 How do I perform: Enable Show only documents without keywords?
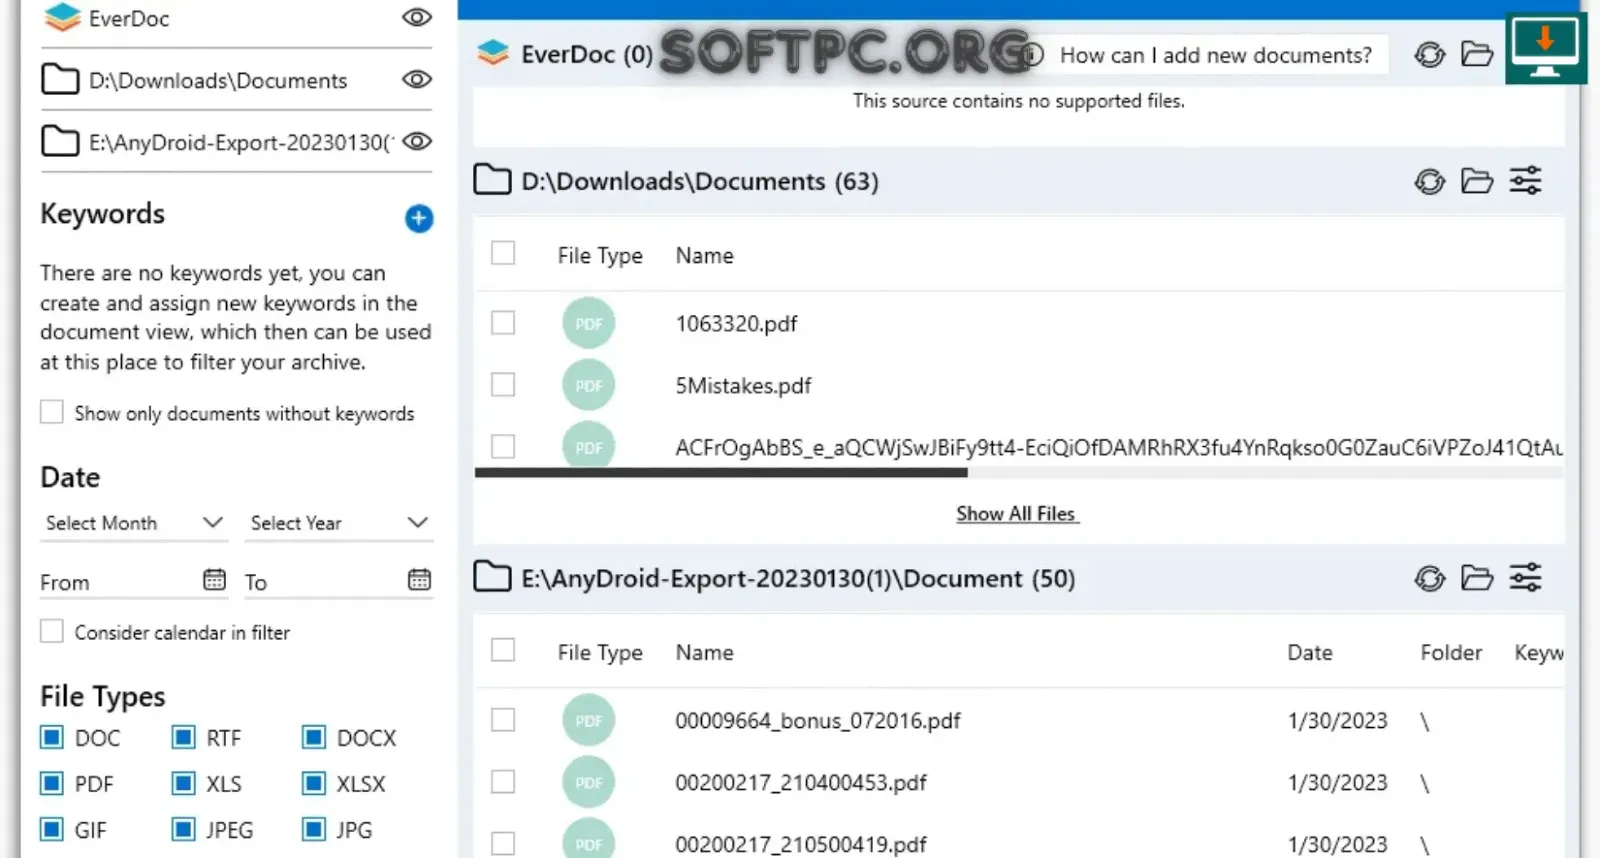[x=52, y=412]
